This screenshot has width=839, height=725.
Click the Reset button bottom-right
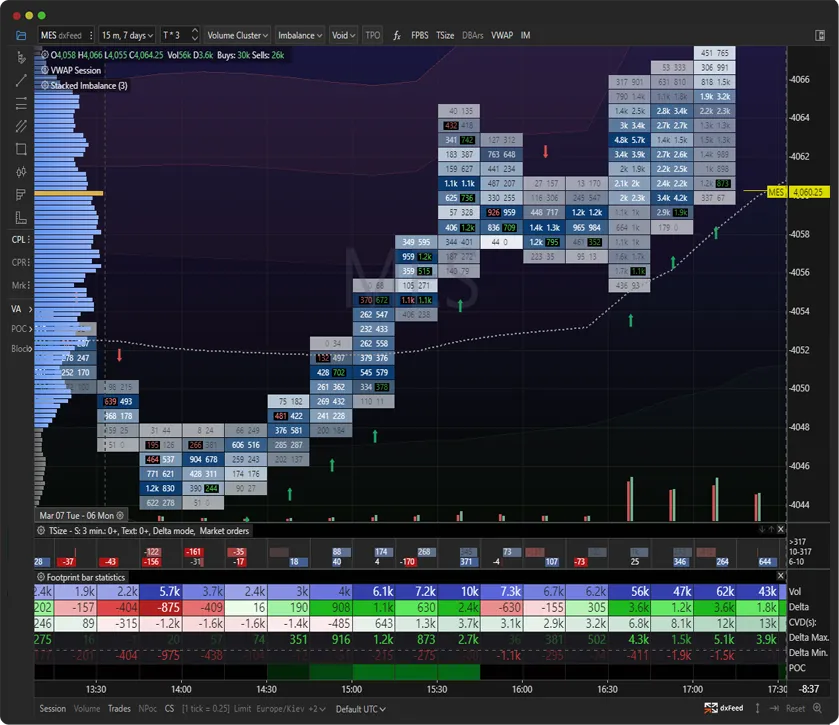(795, 709)
